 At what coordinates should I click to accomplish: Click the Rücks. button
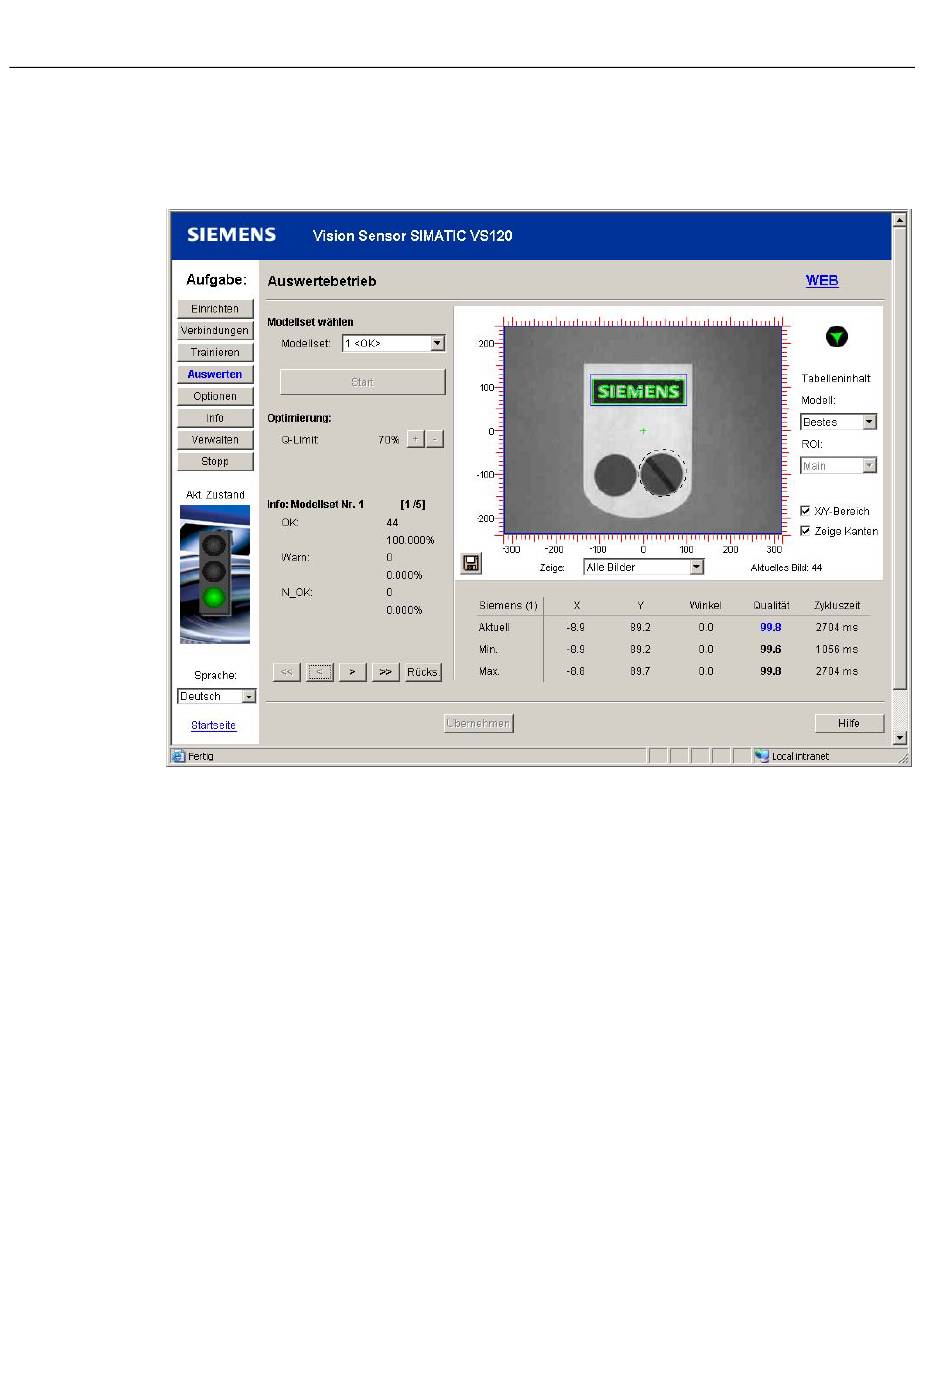(x=422, y=672)
